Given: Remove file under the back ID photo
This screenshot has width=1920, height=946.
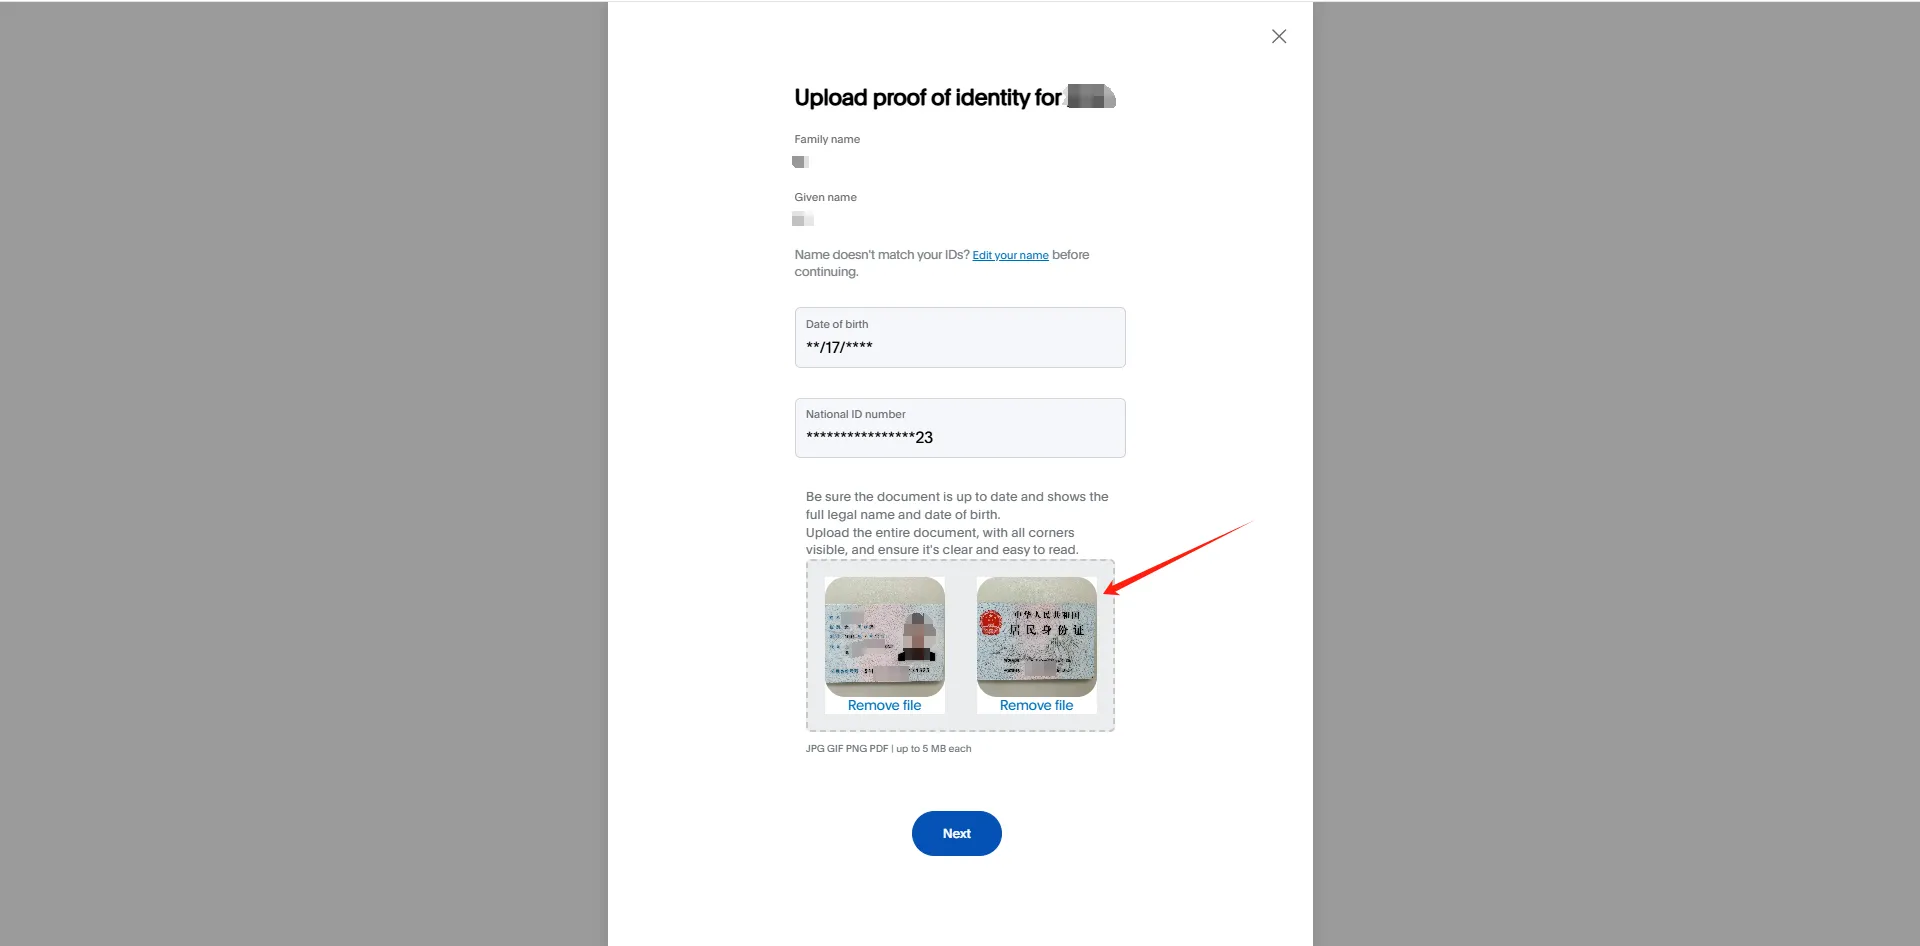Looking at the screenshot, I should pos(1036,705).
